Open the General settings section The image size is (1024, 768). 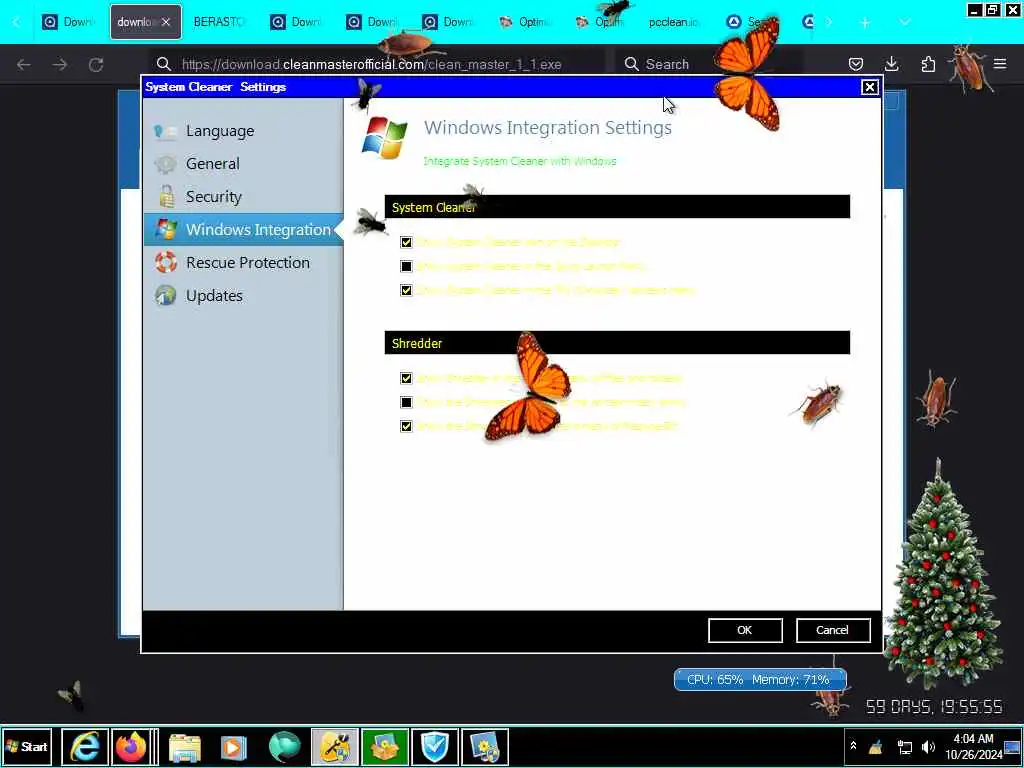(243, 164)
